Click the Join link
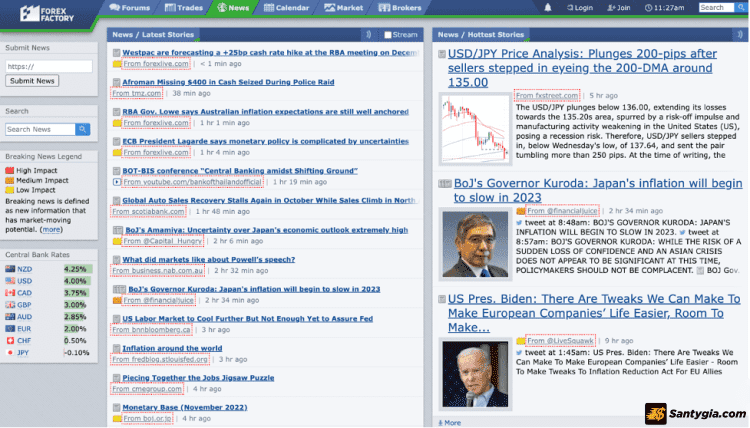Viewport: 750px width, 428px height. point(619,8)
